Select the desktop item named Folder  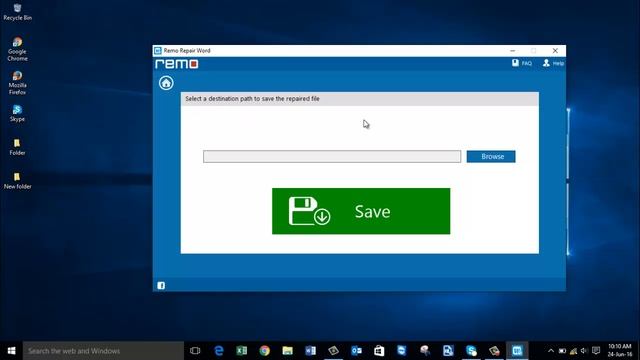17,147
